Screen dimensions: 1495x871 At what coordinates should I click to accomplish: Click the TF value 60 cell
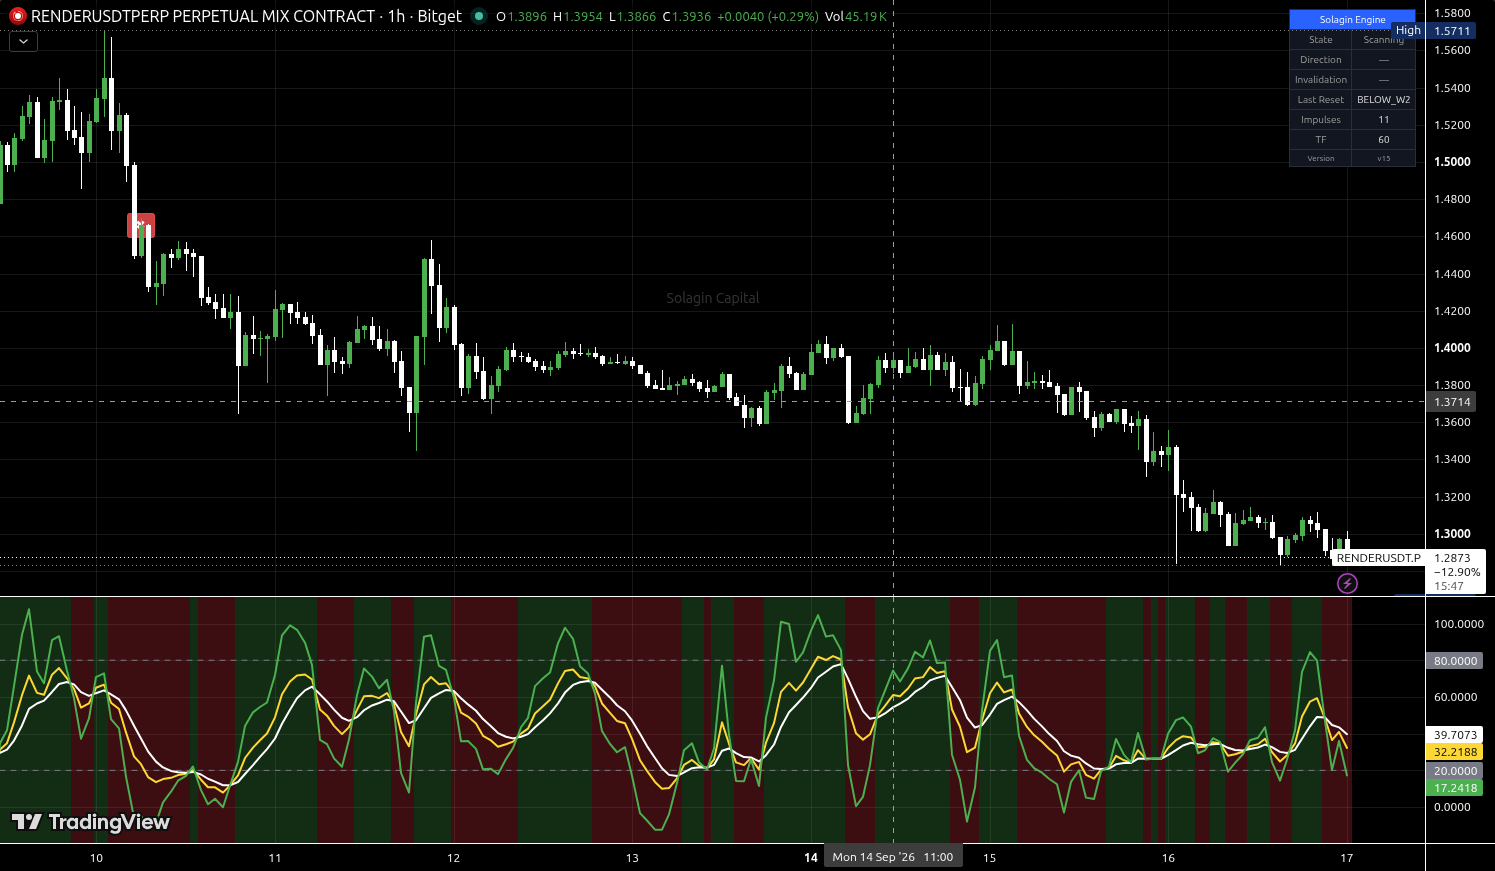click(1383, 140)
